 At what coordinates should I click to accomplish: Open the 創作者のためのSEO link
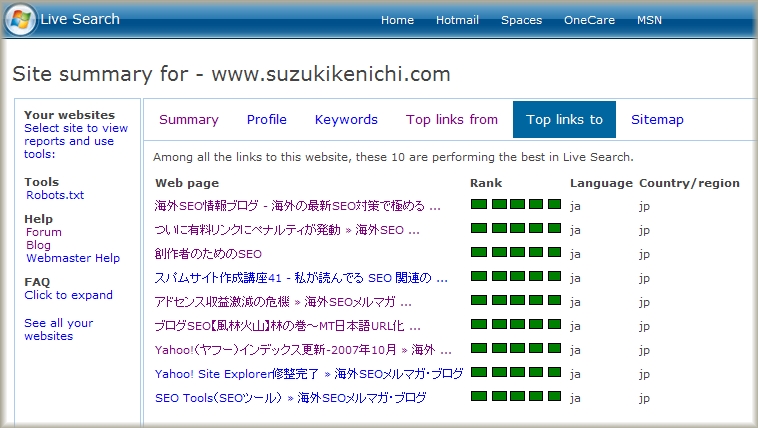(208, 254)
